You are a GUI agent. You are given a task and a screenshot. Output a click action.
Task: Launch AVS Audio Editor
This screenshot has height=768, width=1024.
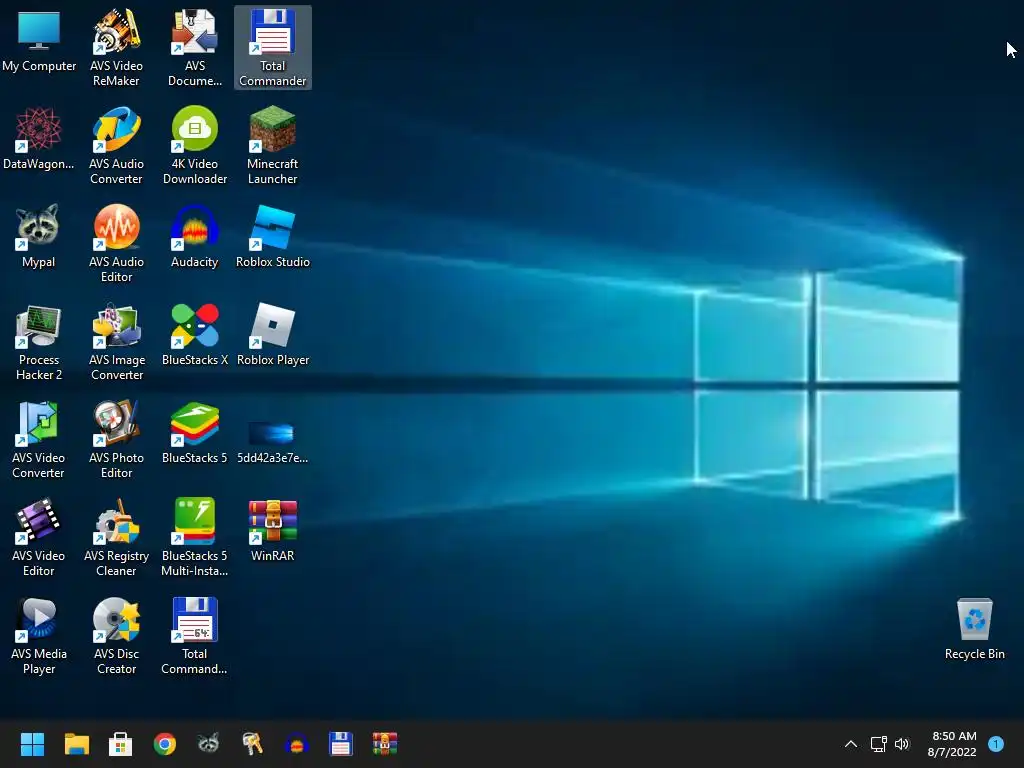pos(116,243)
